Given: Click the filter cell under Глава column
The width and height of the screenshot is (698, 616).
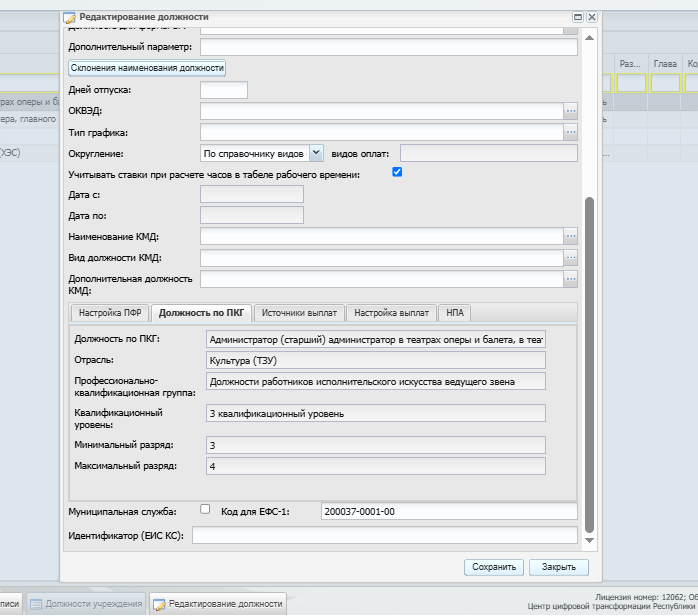Looking at the screenshot, I should (665, 83).
